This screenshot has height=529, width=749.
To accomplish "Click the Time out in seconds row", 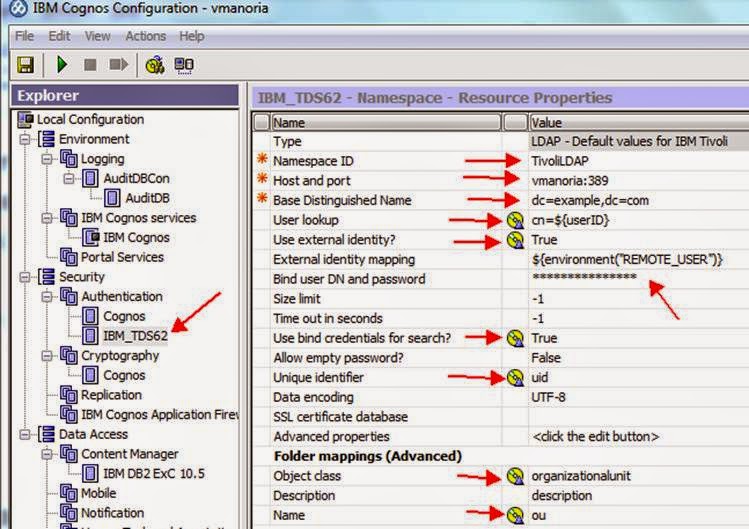I will click(x=501, y=318).
